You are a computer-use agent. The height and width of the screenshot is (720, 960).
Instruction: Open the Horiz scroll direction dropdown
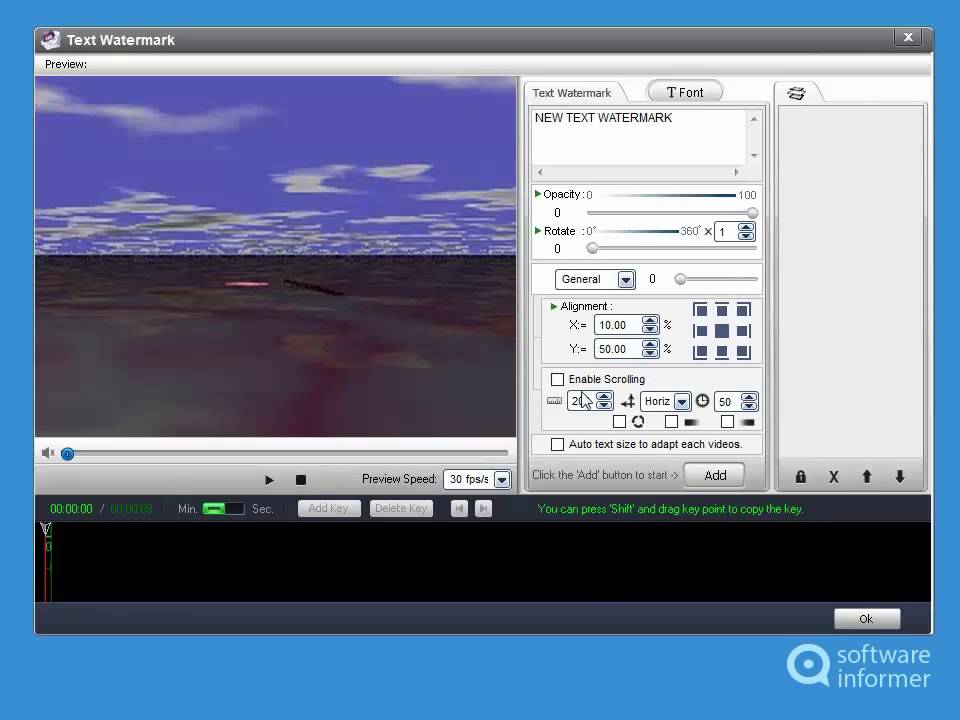[681, 402]
